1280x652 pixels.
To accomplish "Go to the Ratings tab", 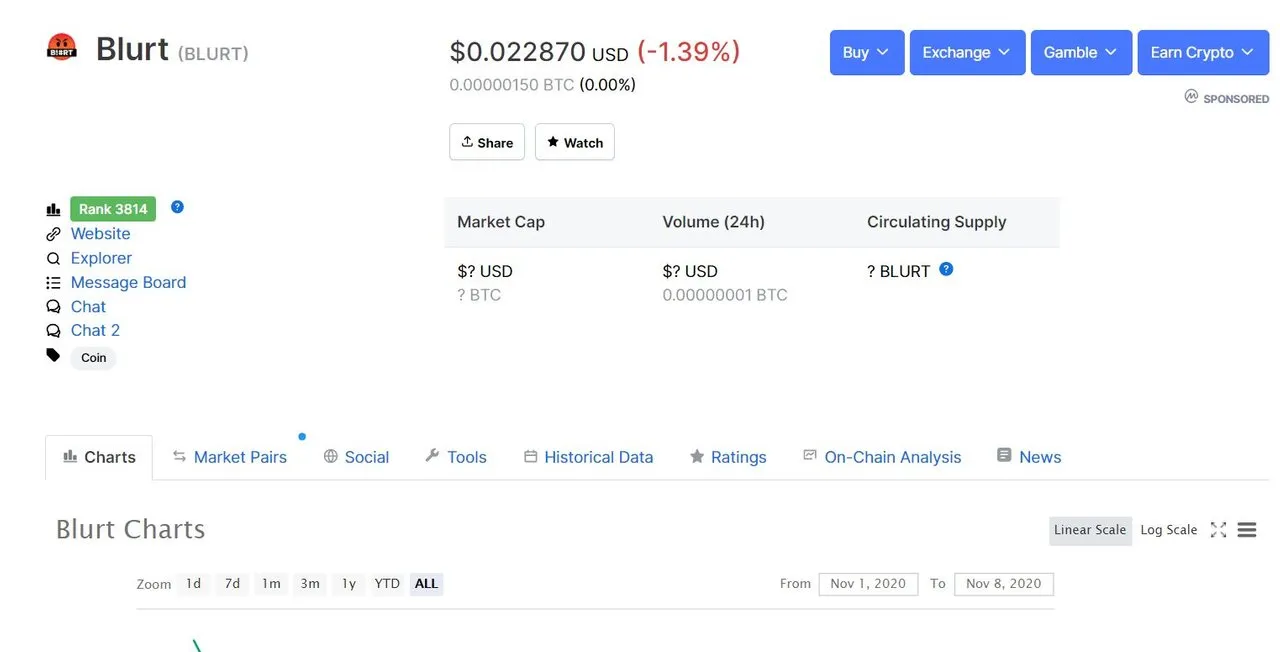I will point(728,457).
